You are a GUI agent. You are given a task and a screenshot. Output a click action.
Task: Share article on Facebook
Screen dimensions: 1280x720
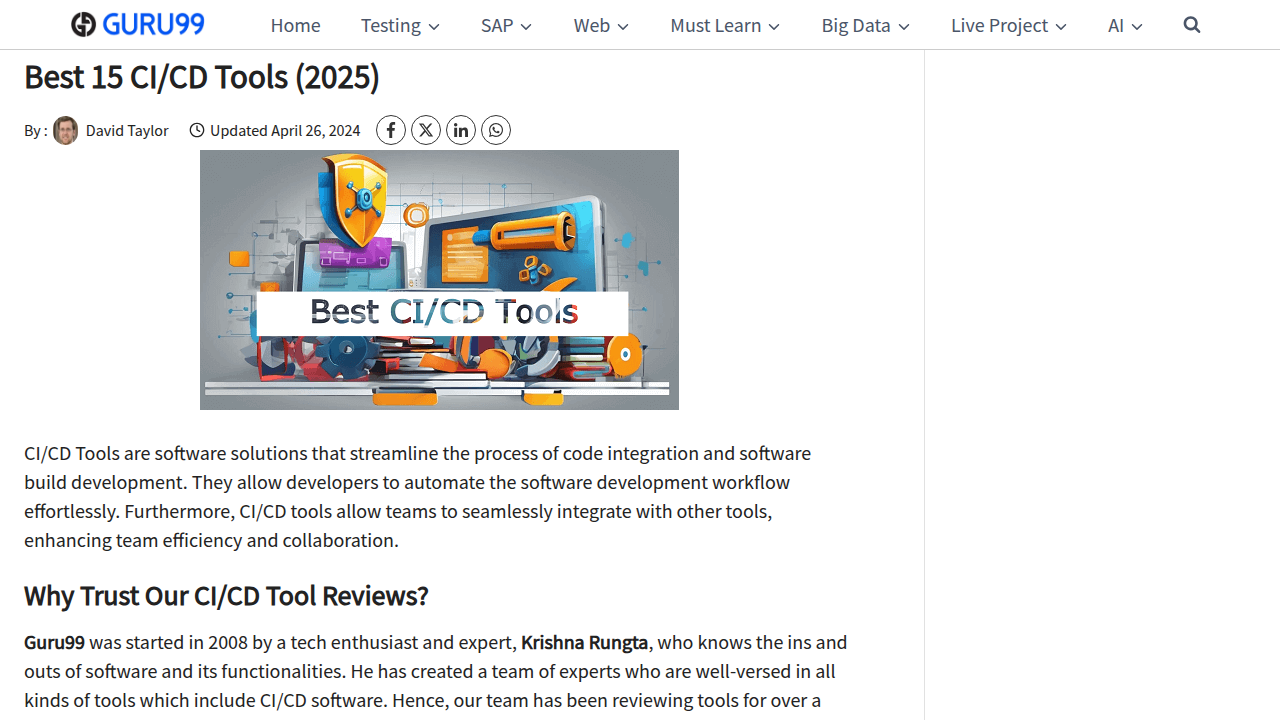point(391,130)
